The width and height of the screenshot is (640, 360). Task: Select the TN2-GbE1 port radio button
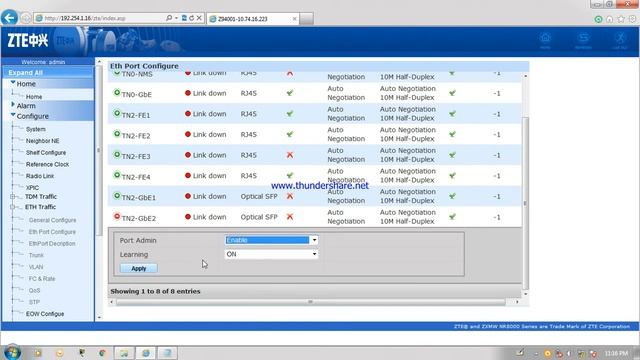[117, 196]
